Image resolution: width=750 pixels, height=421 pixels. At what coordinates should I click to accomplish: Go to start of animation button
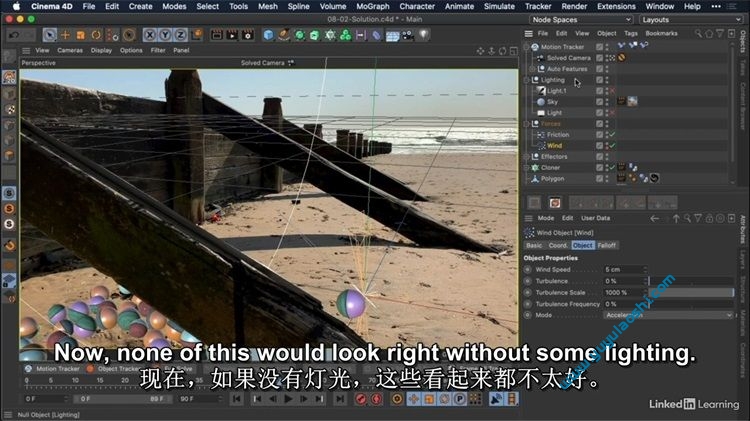(237, 399)
